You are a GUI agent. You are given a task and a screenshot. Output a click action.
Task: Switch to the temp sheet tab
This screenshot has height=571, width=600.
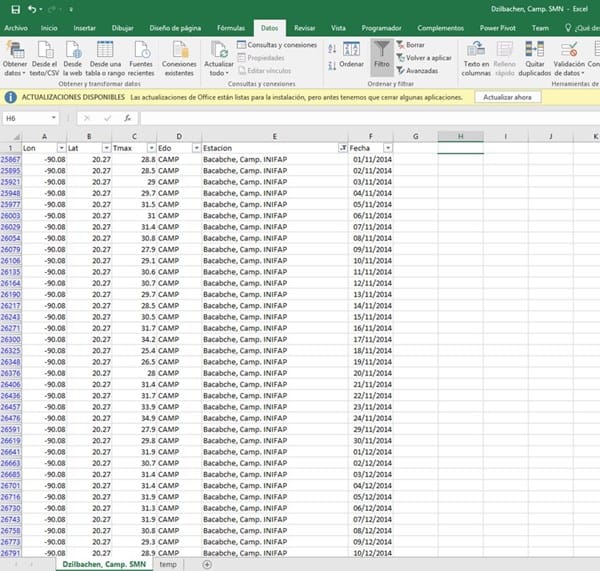click(167, 564)
